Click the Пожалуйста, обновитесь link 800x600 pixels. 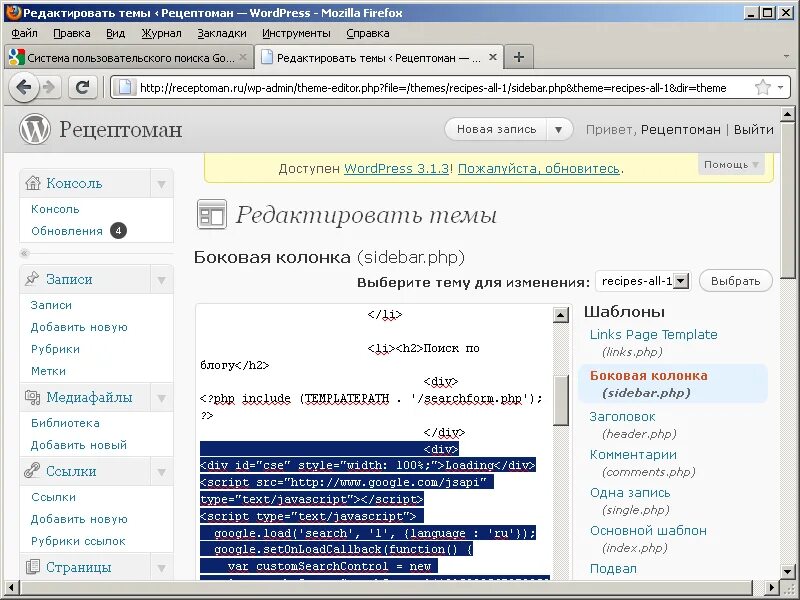click(539, 168)
